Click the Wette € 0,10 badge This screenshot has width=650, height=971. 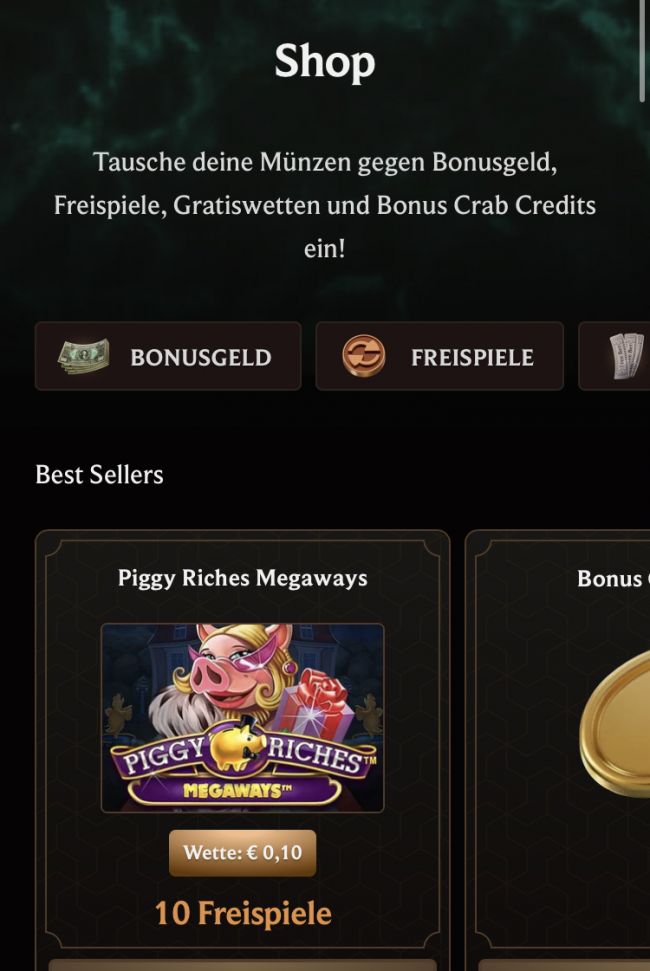coord(243,853)
